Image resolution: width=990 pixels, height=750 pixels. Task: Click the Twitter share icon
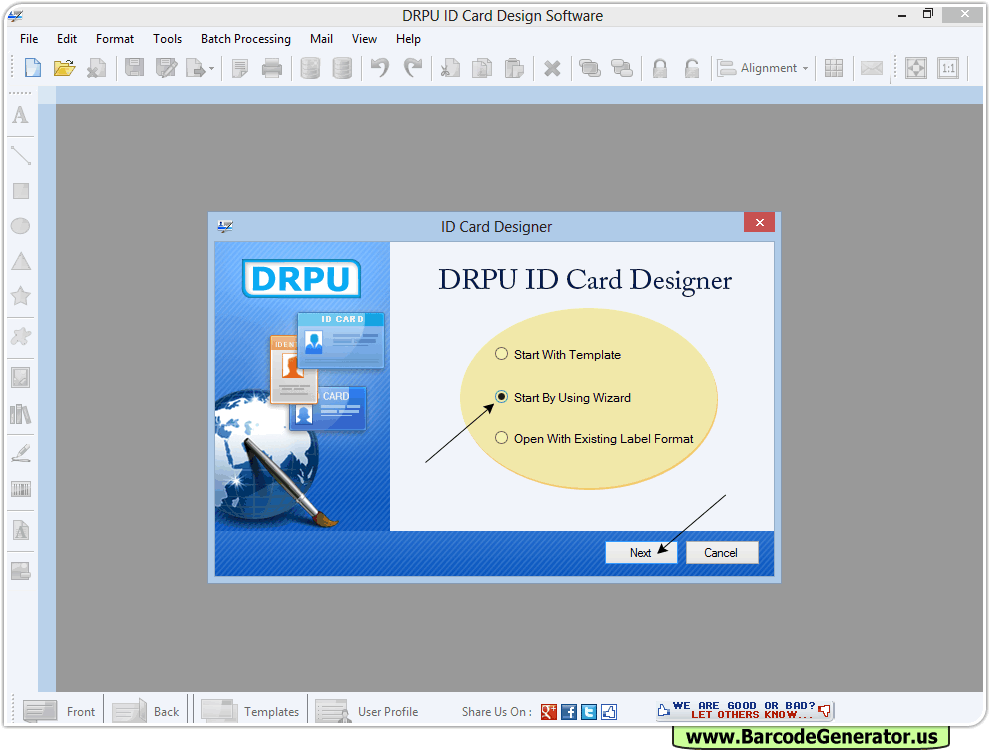588,711
